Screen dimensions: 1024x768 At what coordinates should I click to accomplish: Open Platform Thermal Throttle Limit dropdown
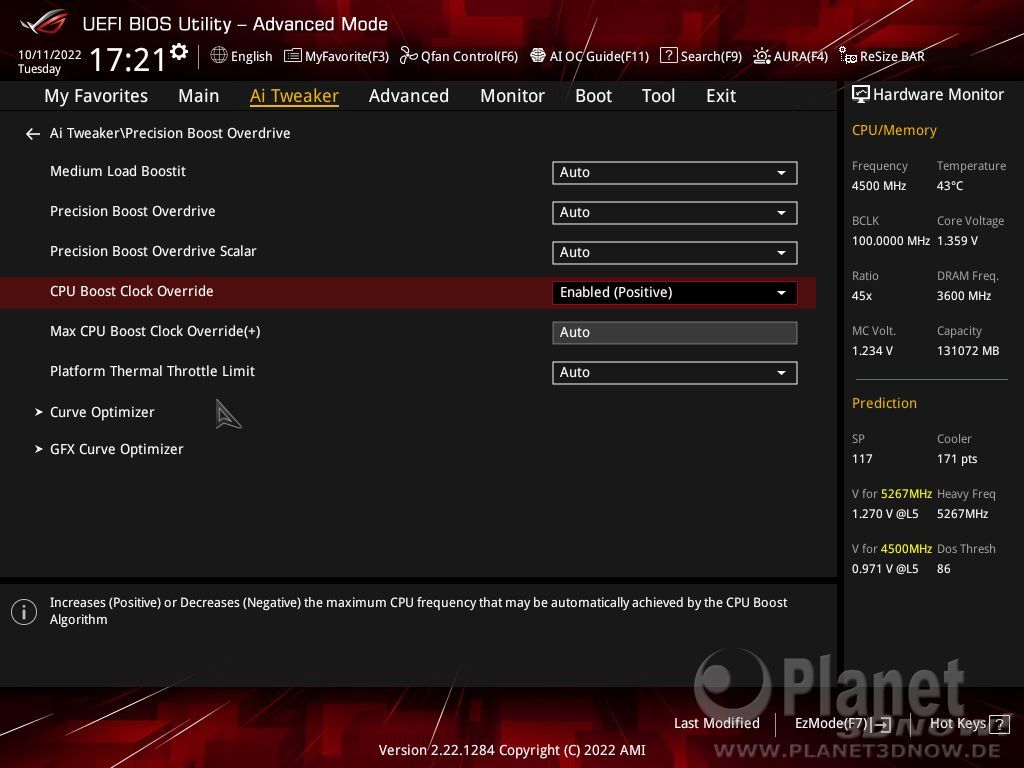coord(675,372)
